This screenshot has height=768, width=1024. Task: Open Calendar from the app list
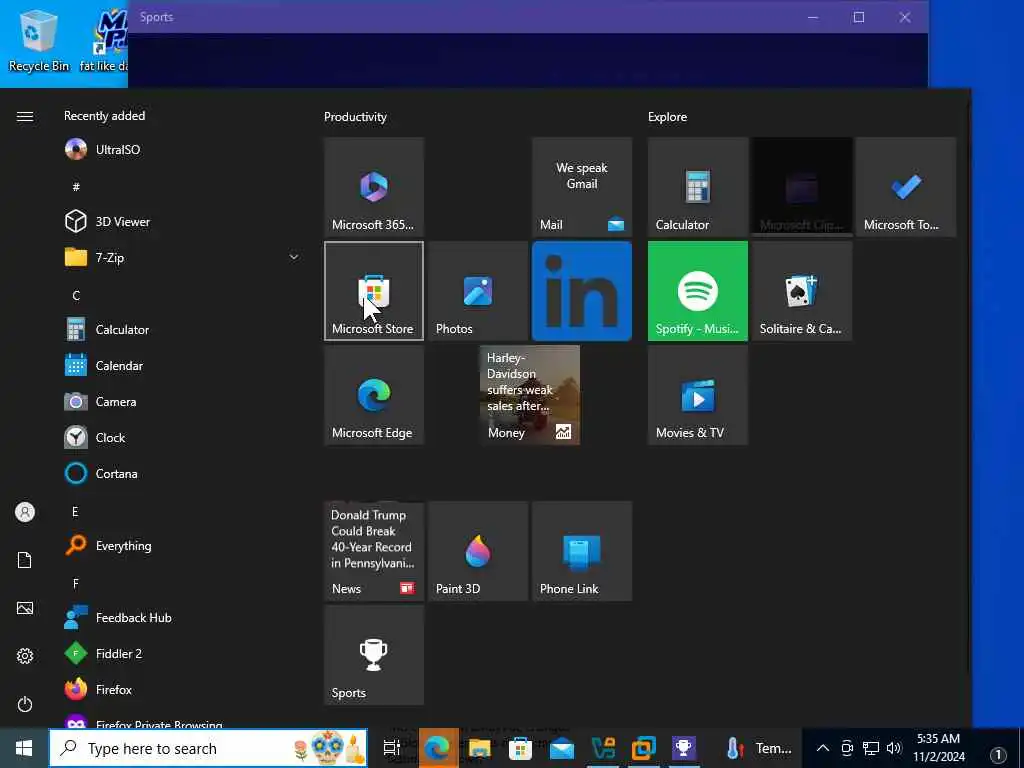183,366
